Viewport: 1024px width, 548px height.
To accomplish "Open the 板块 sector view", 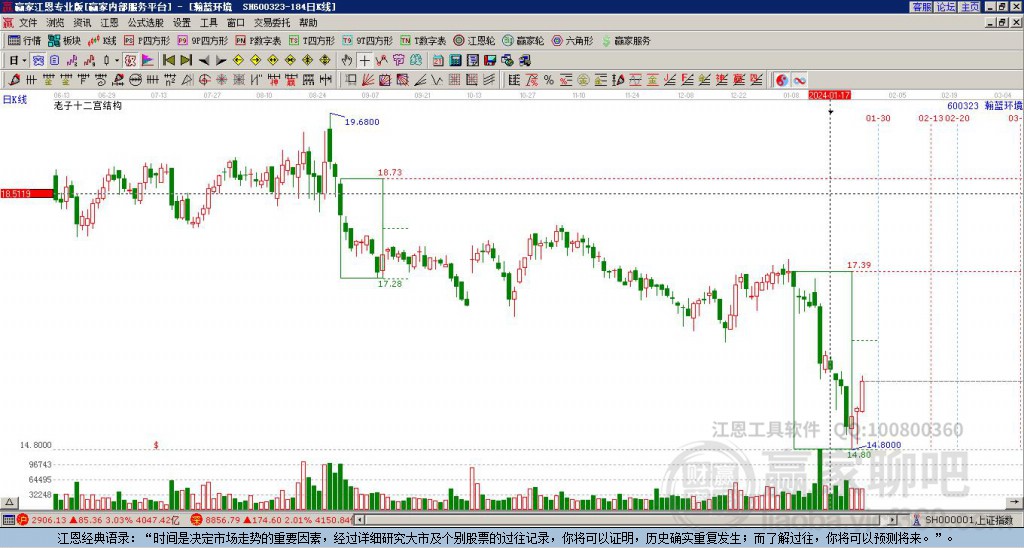I will coord(65,40).
